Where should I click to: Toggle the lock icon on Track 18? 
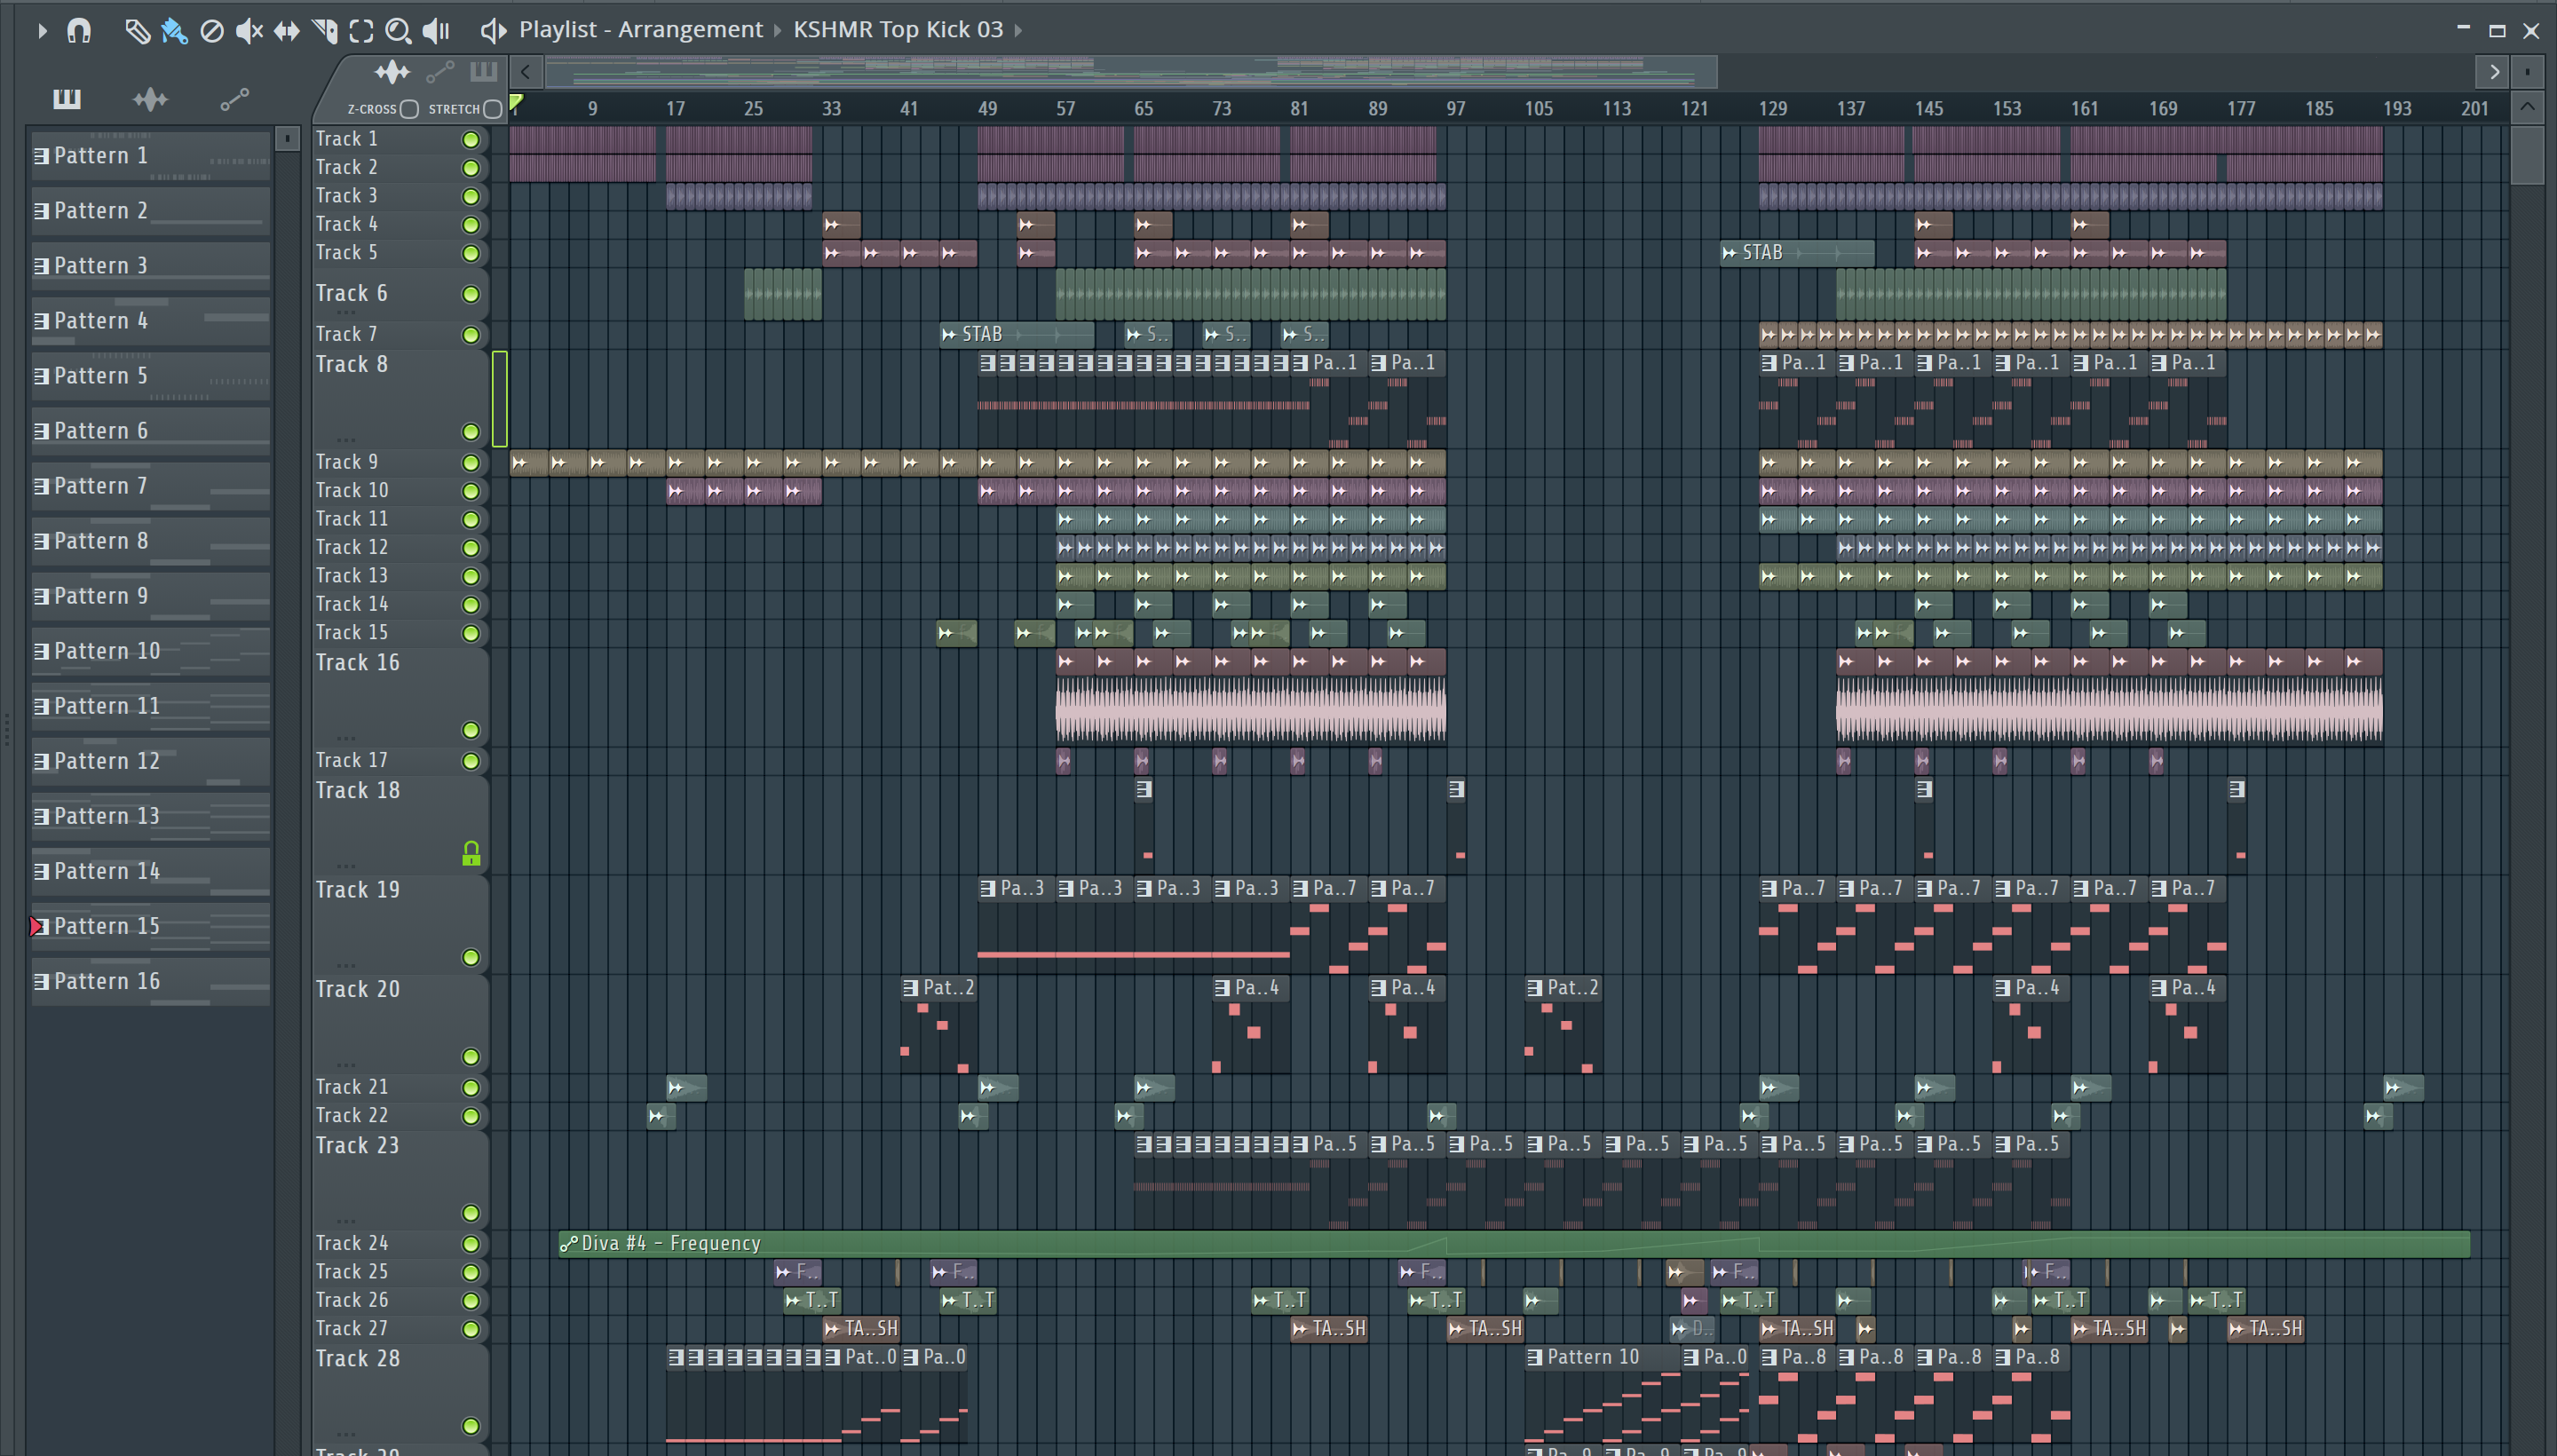tap(471, 853)
